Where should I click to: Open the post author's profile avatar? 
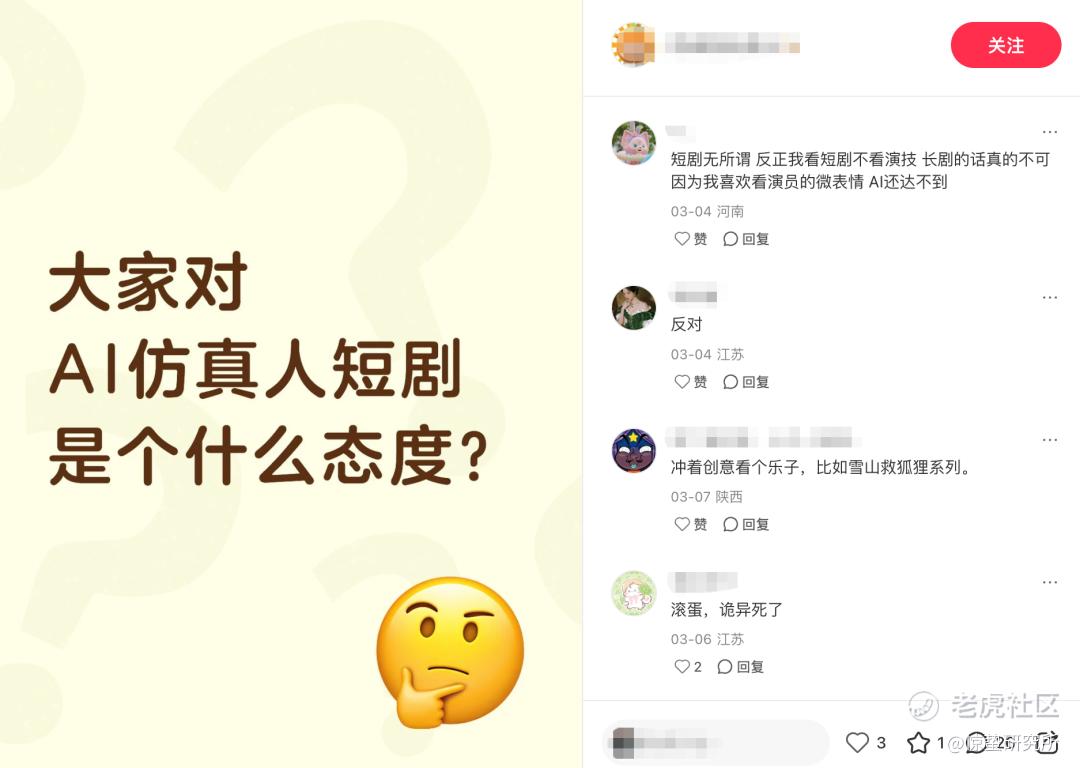(634, 45)
